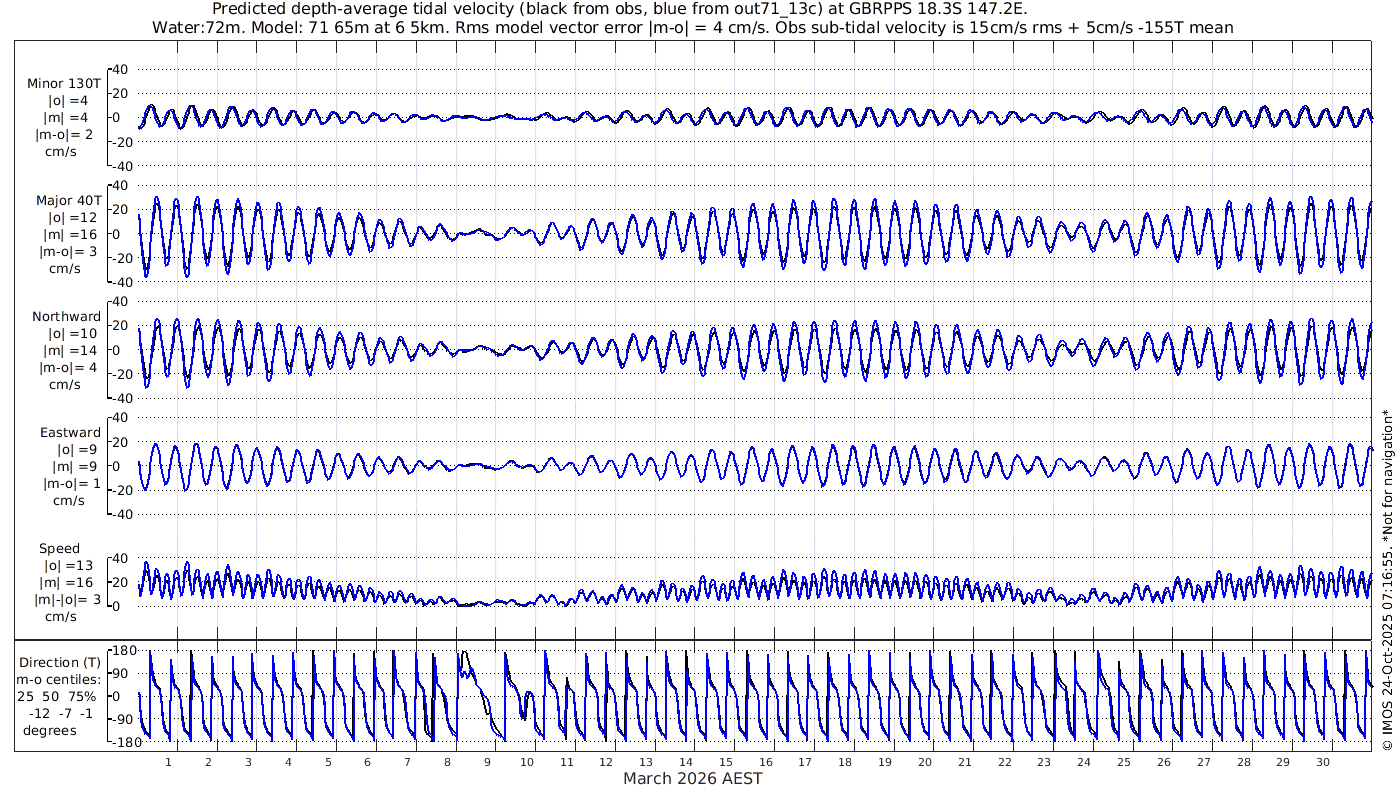Select day 15 on the time axis
The image size is (1400, 800).
(x=726, y=762)
